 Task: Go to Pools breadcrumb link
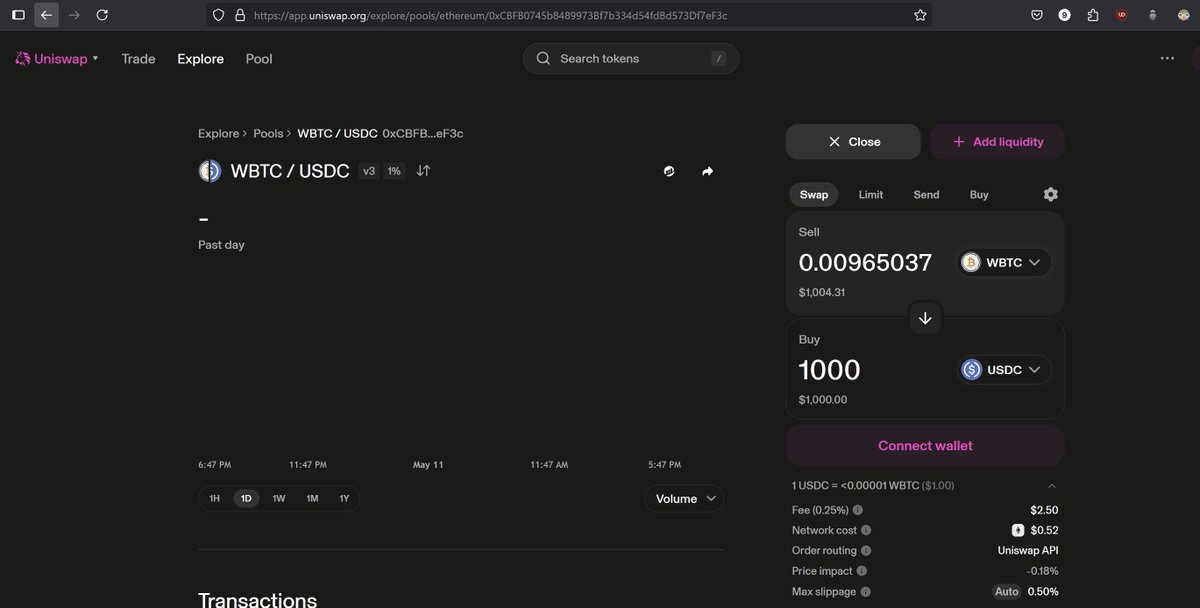268,133
